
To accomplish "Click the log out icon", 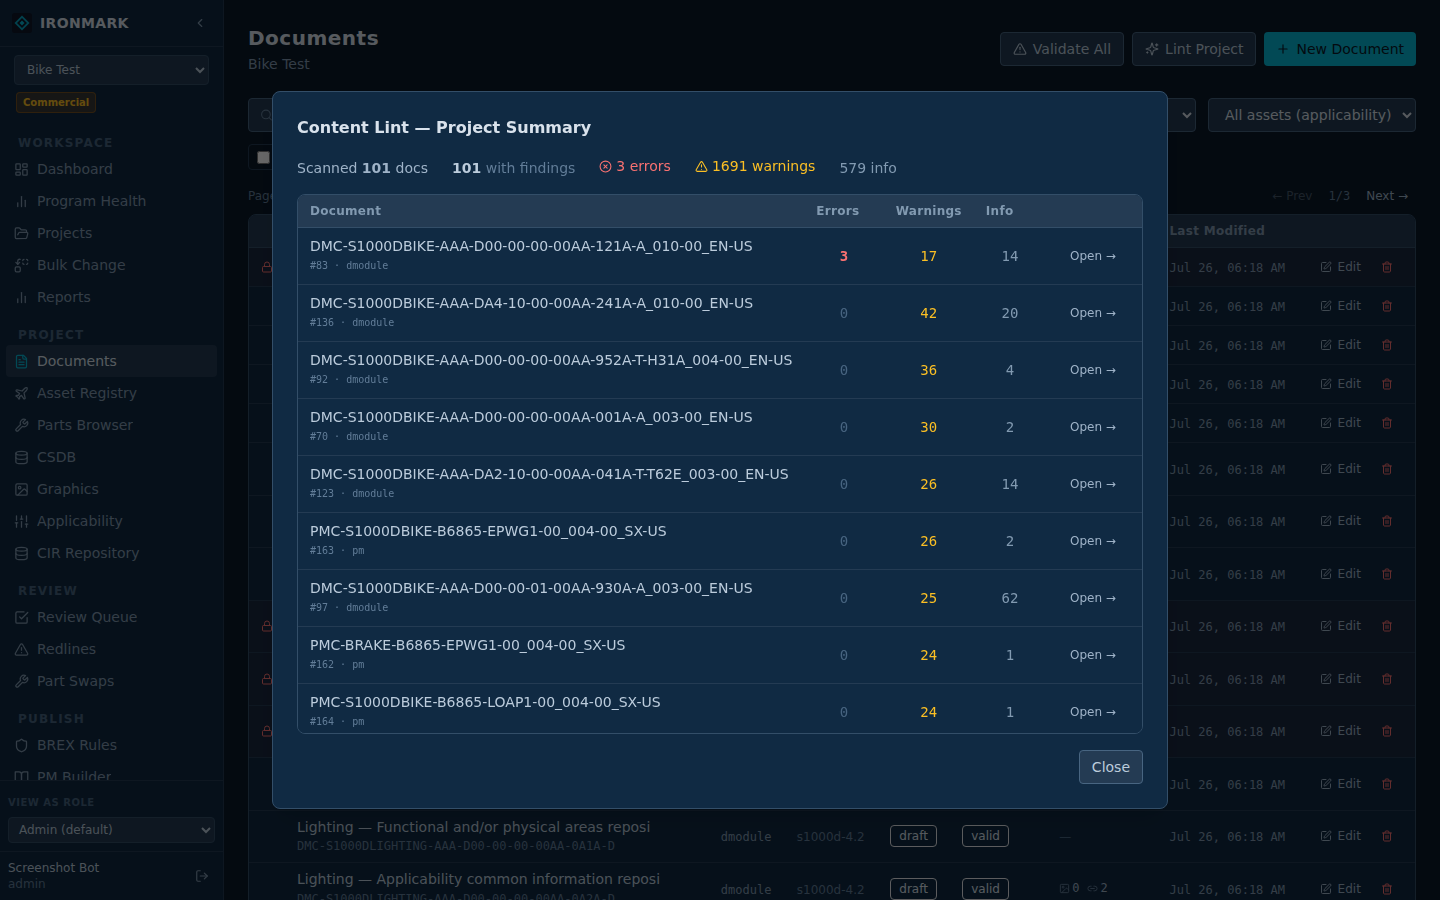I will coord(202,876).
